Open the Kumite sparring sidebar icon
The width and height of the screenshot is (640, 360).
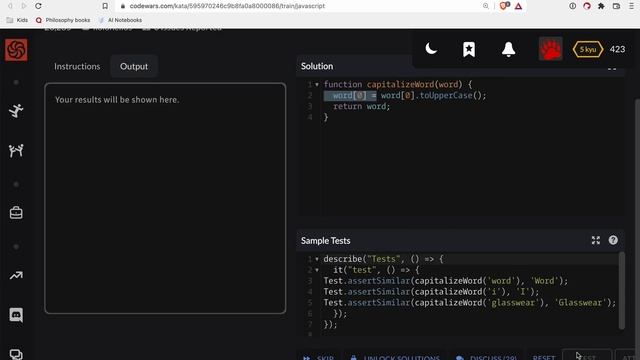click(x=16, y=151)
